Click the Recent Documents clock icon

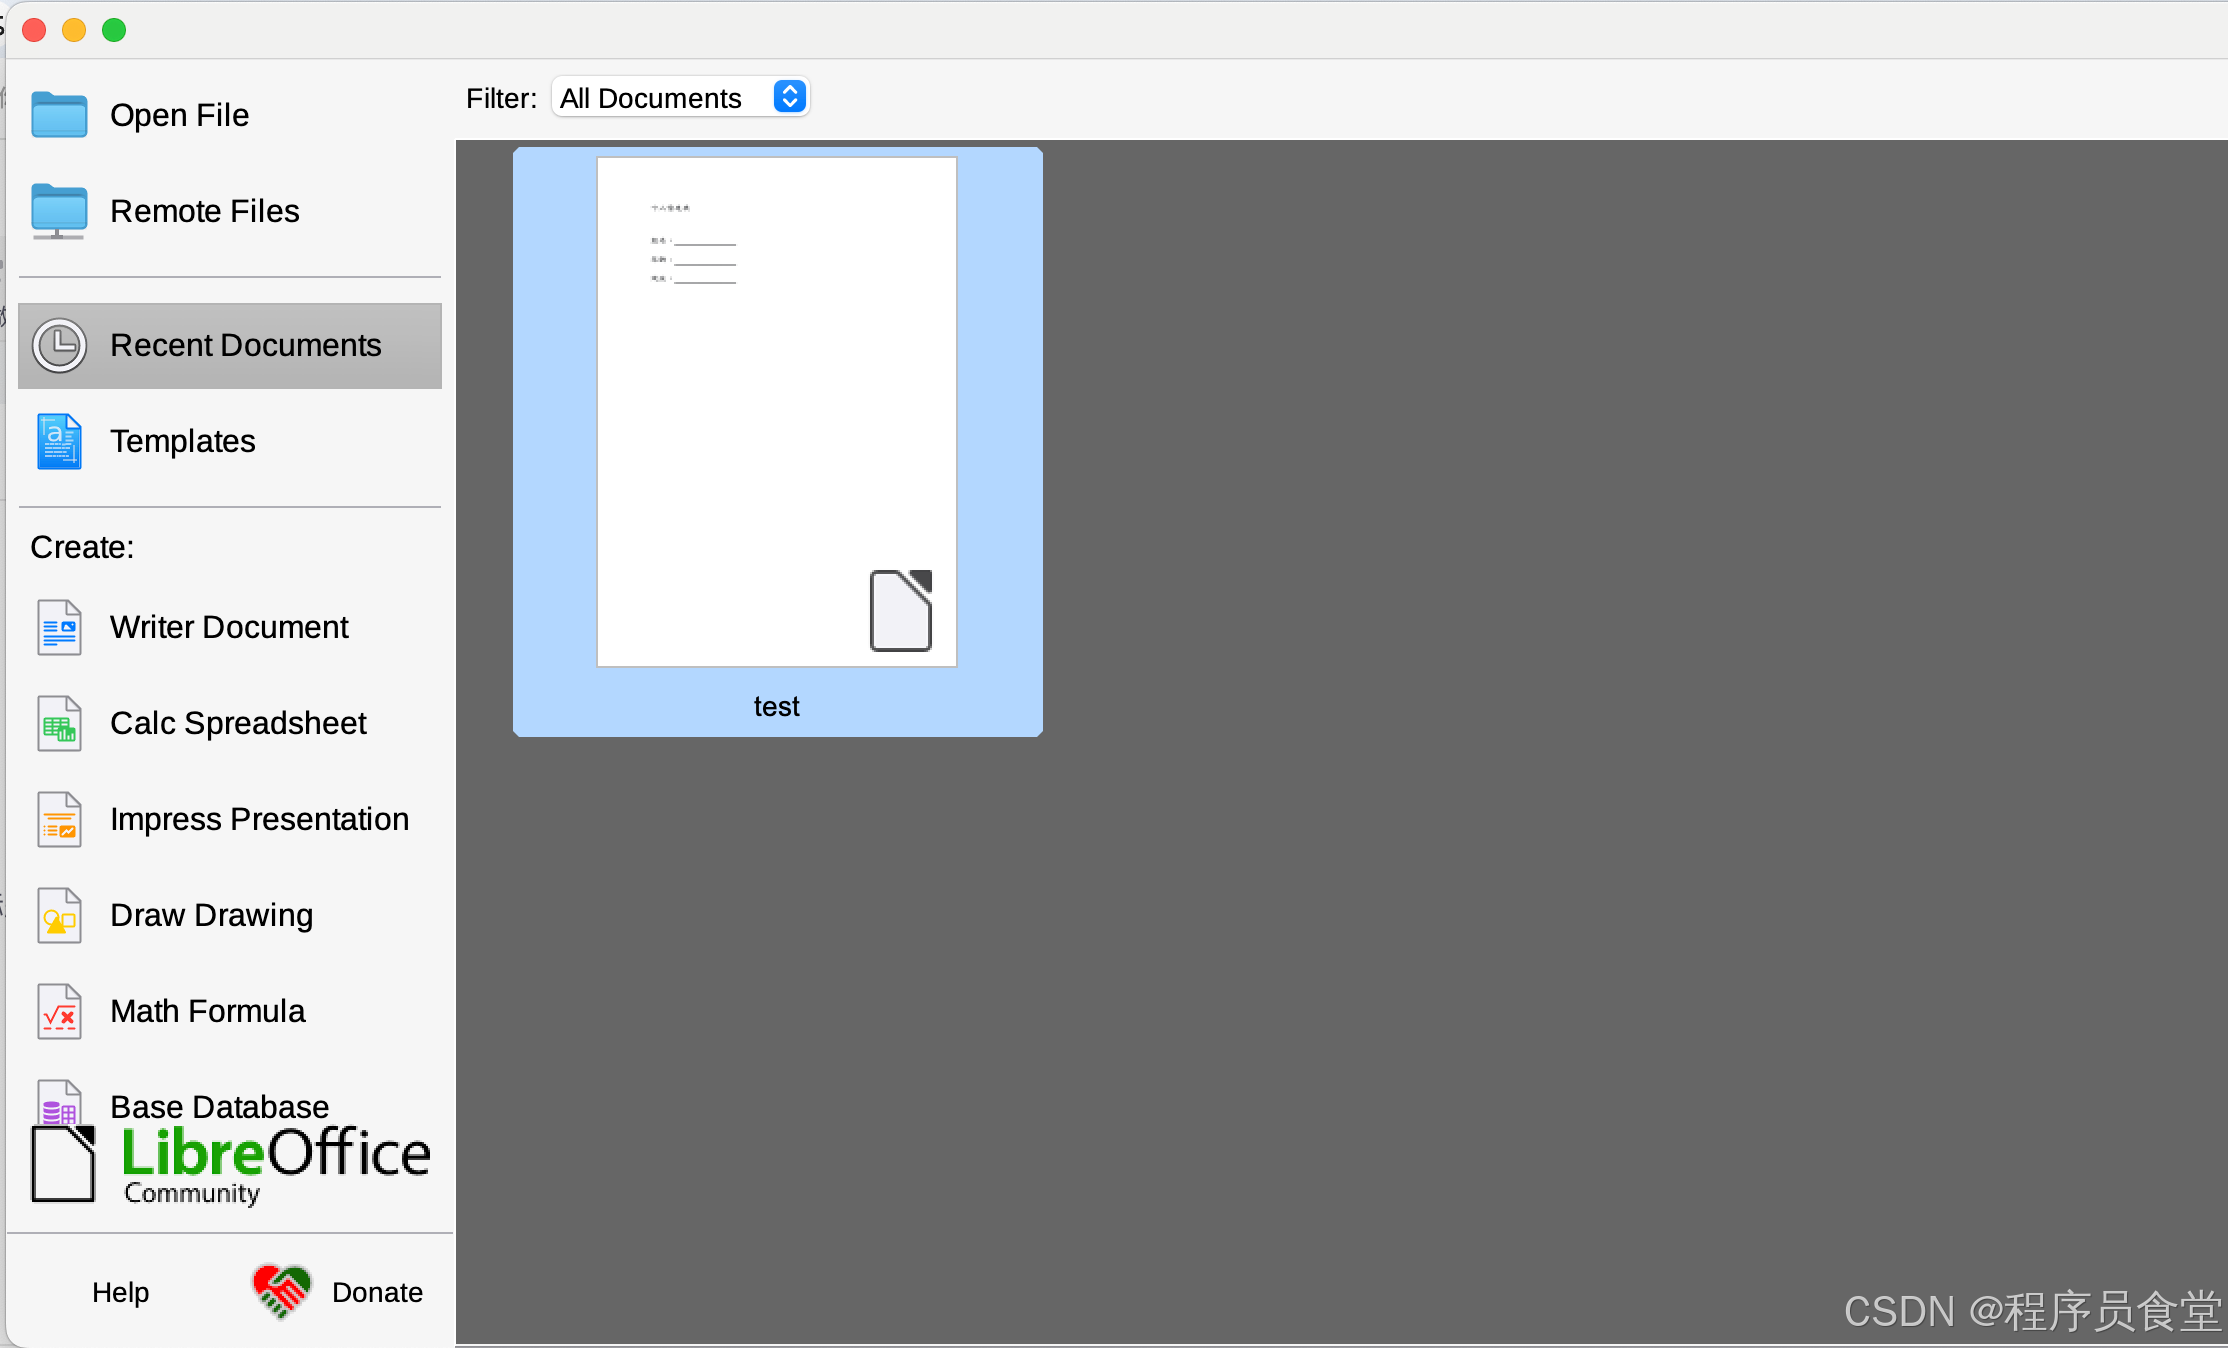coord(59,346)
